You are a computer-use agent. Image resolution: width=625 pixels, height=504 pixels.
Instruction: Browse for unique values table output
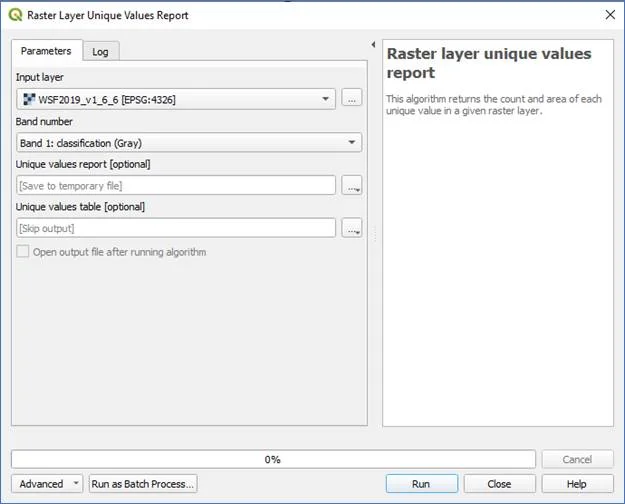[351, 228]
